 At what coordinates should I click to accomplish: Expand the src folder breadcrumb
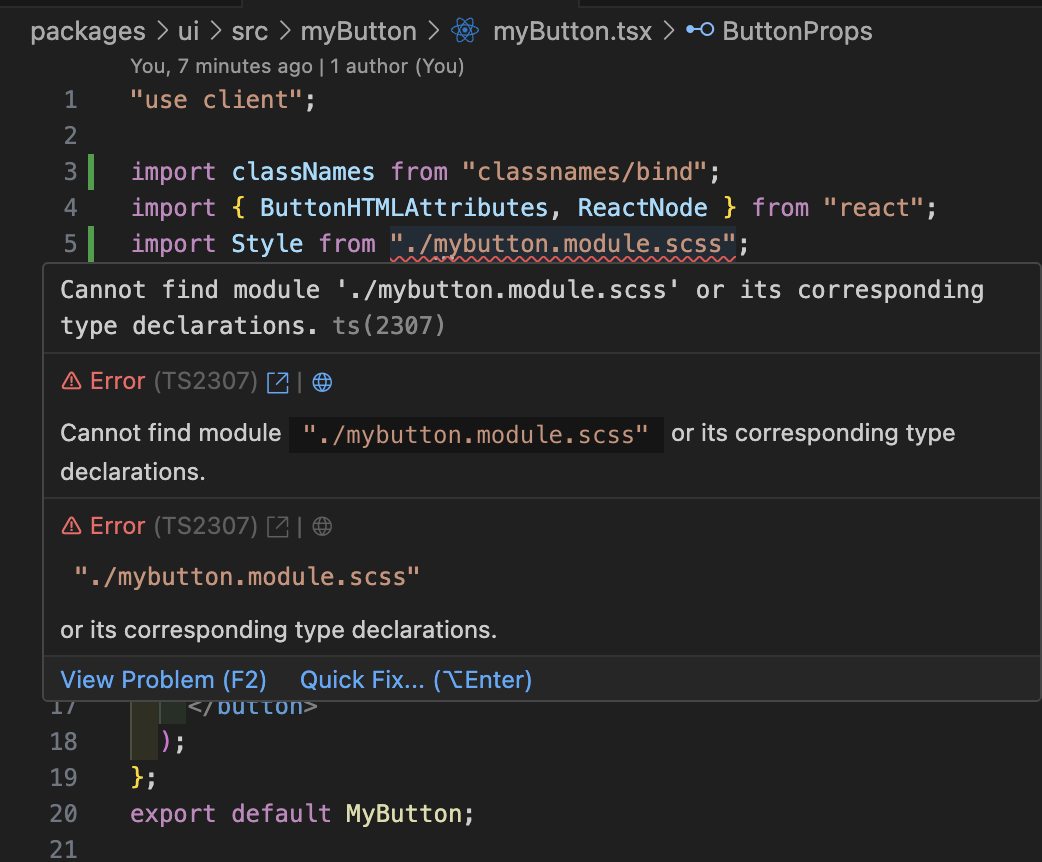click(x=249, y=31)
